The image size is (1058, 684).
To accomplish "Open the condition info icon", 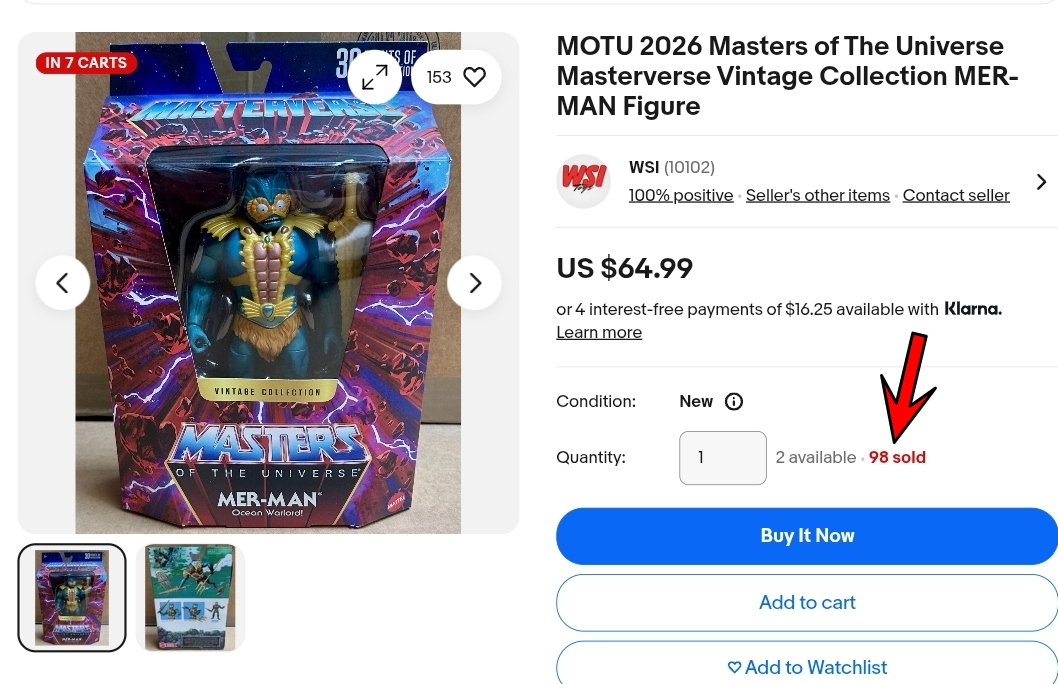I will click(x=733, y=402).
